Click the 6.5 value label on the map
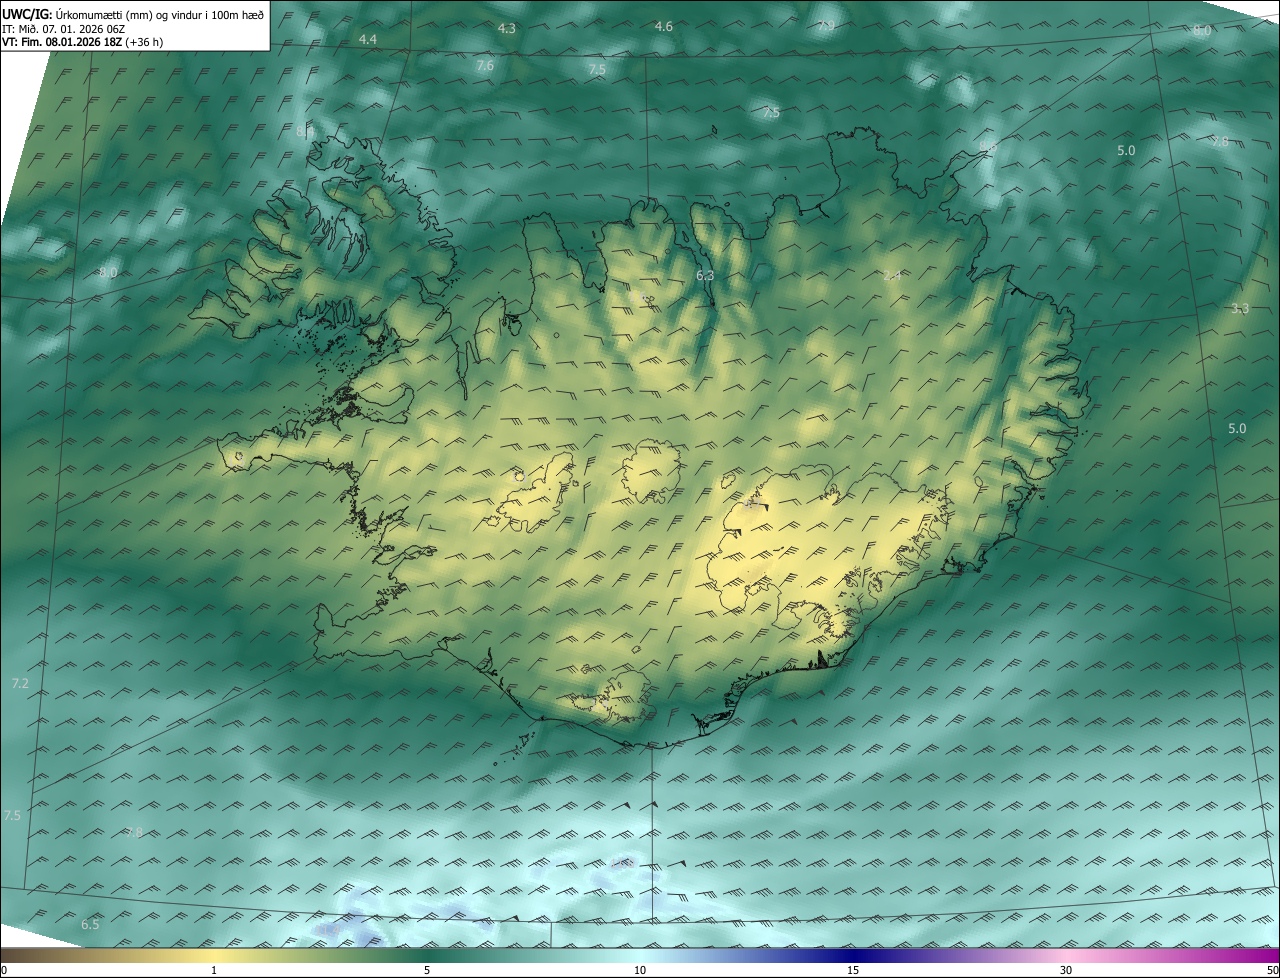 pos(90,925)
